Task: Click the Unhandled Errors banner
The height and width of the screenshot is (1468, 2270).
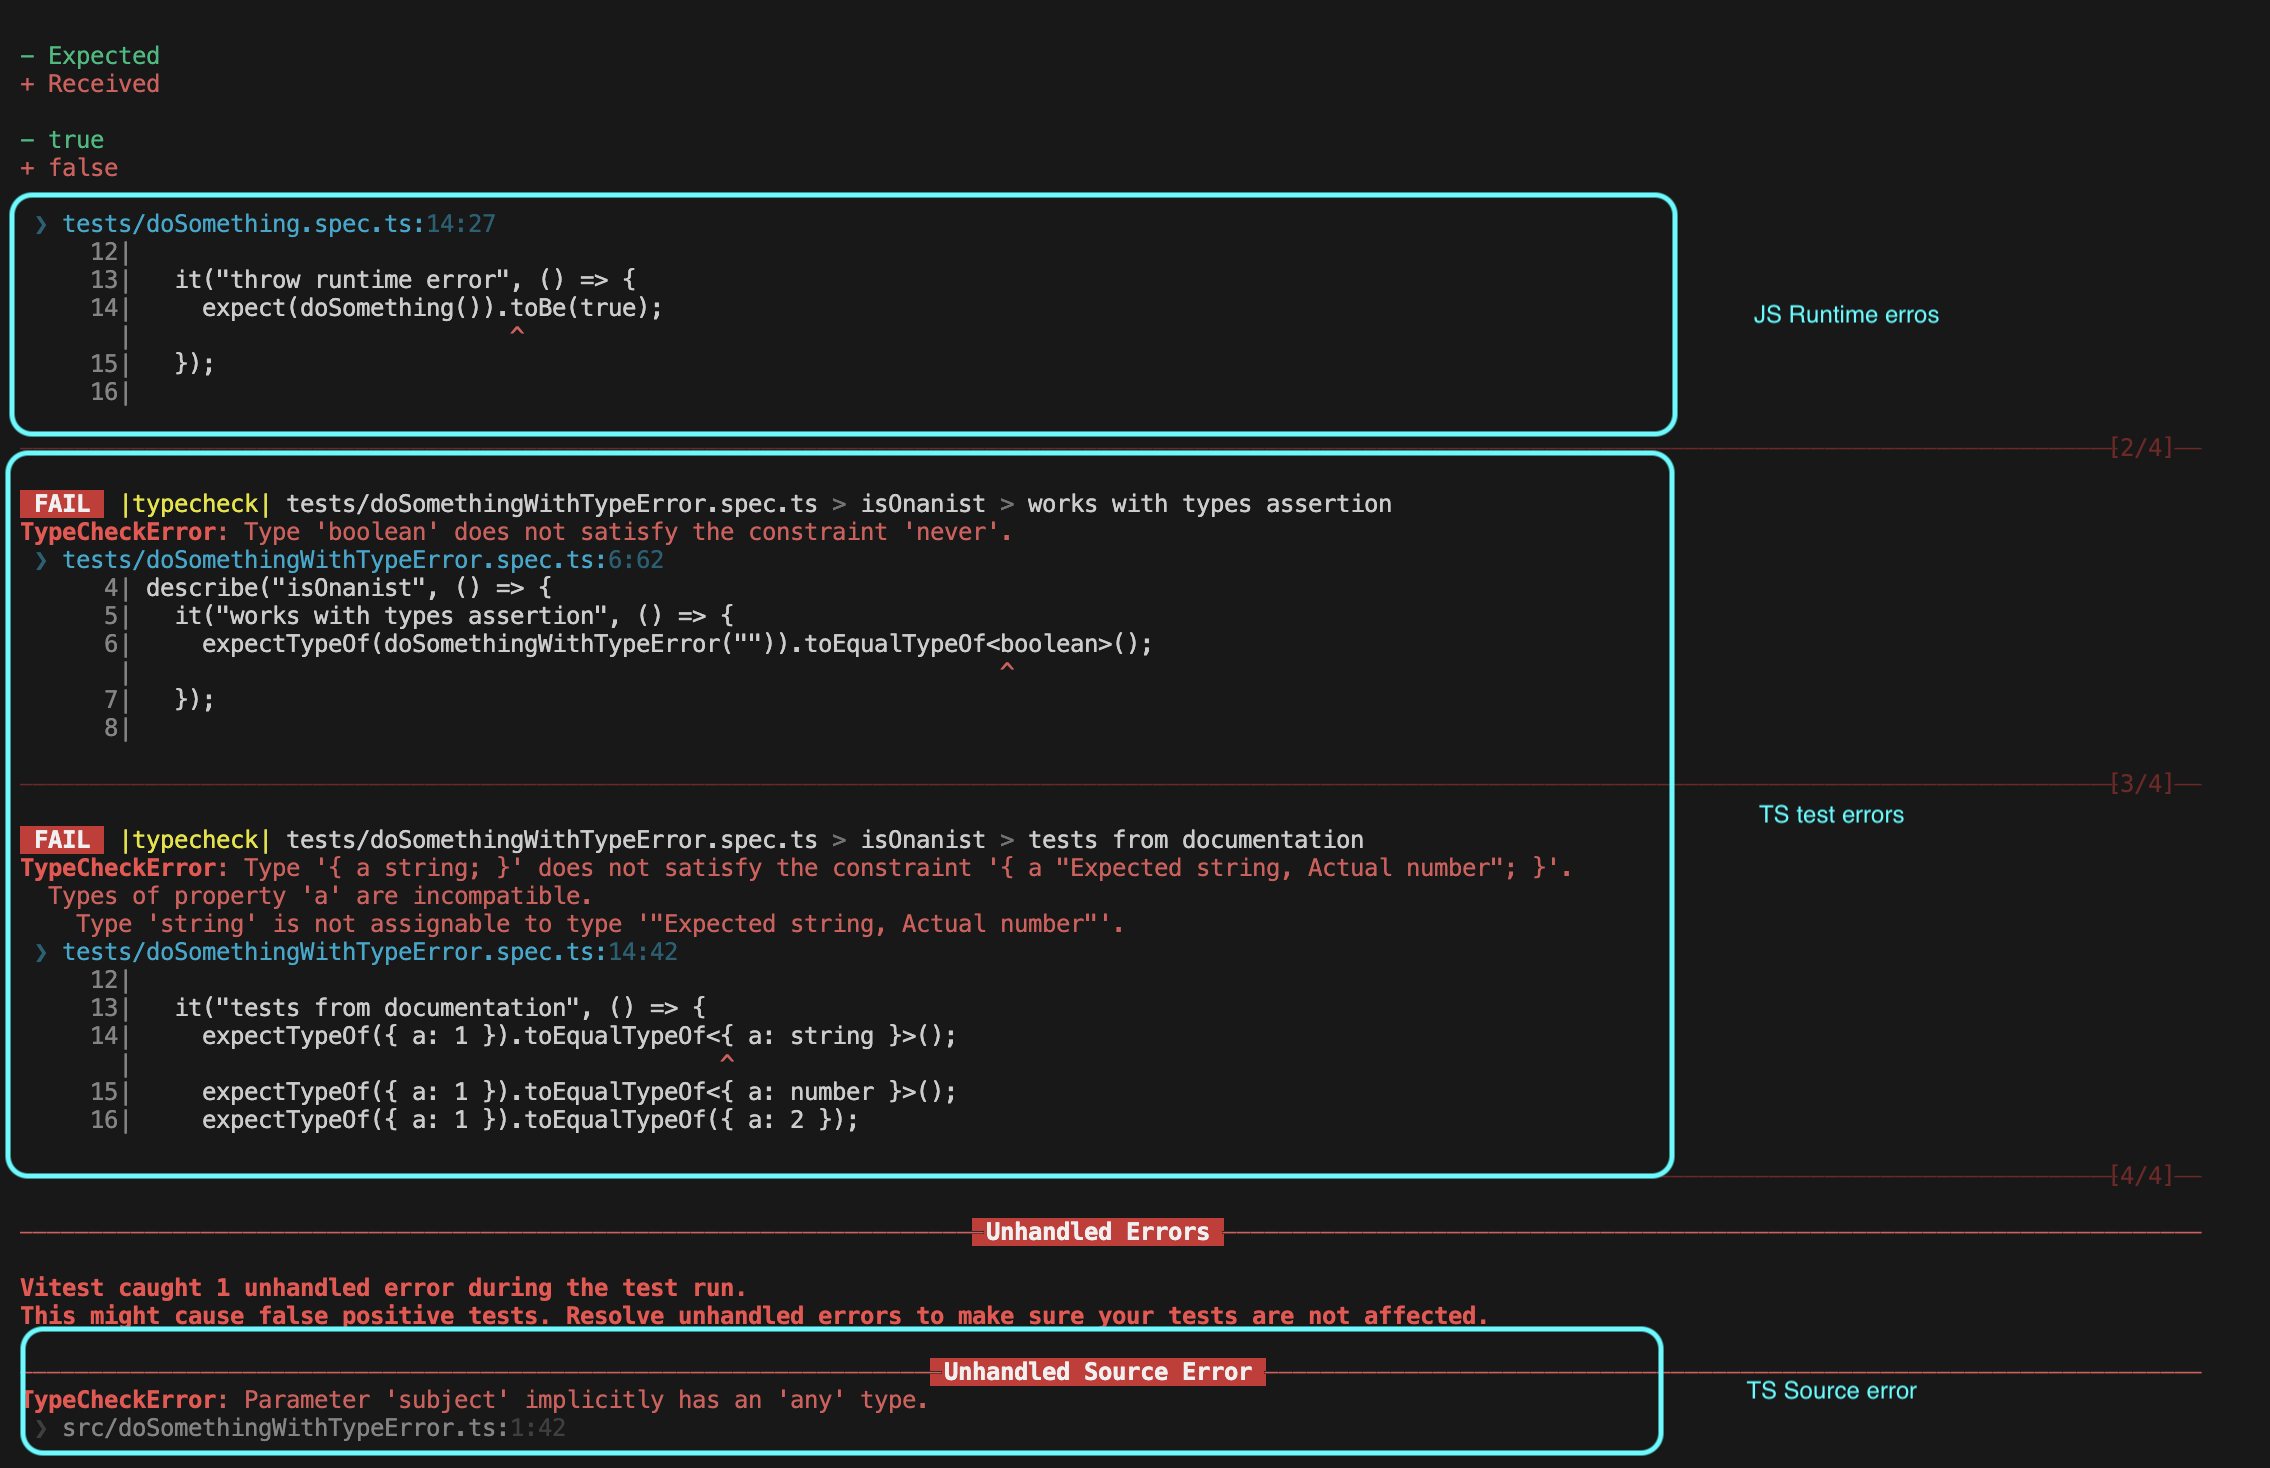Action: pos(1097,1232)
